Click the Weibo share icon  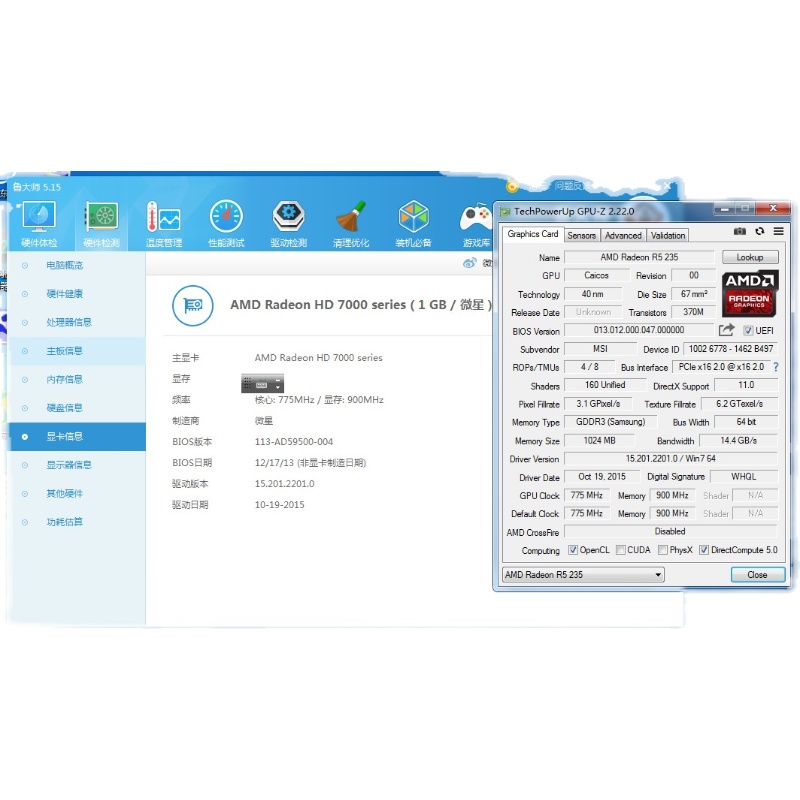469,263
